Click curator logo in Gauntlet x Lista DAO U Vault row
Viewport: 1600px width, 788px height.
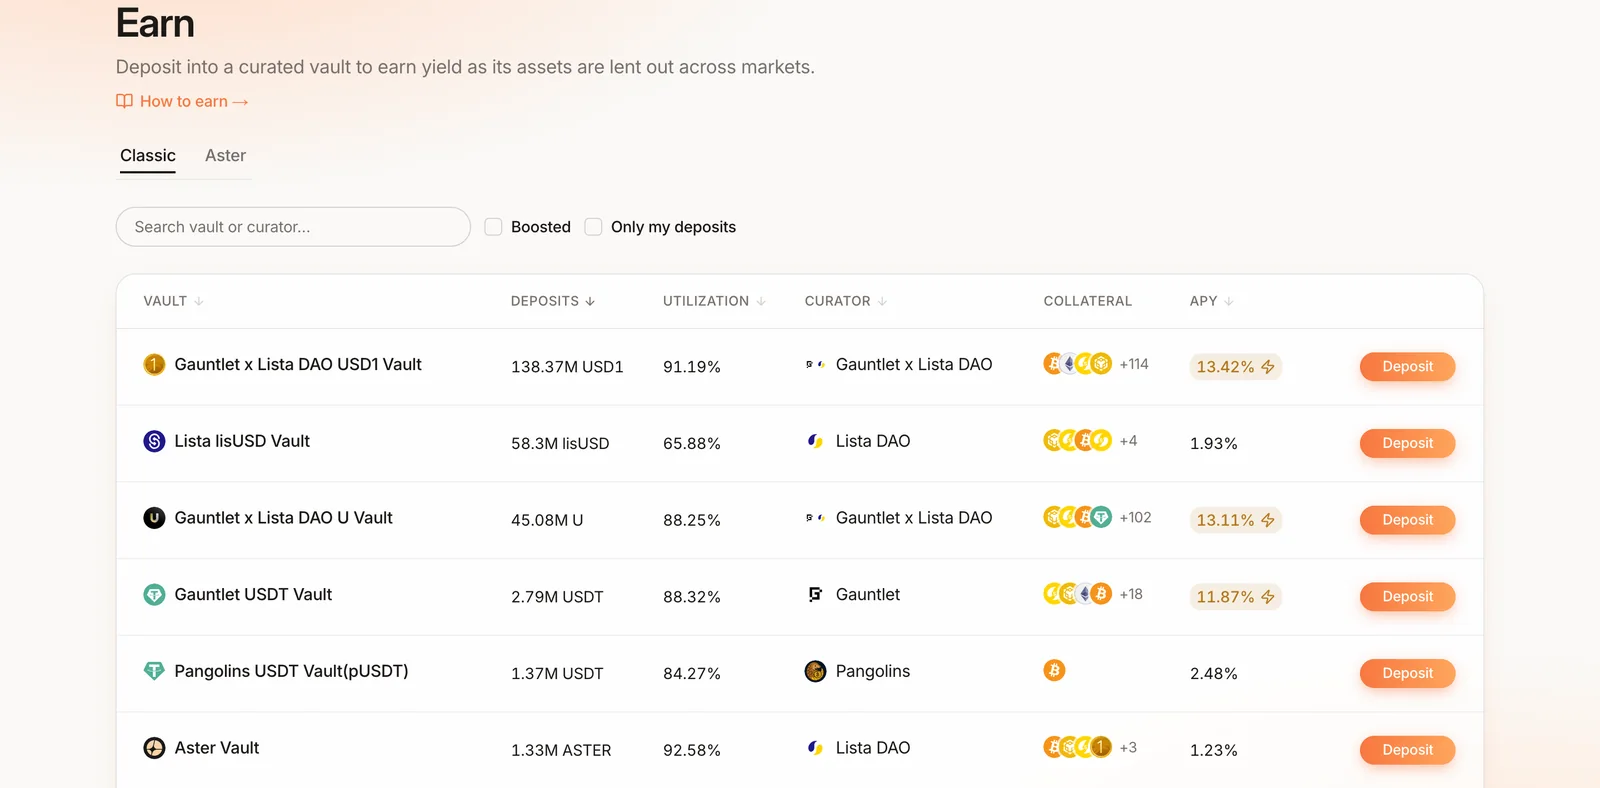tap(815, 518)
